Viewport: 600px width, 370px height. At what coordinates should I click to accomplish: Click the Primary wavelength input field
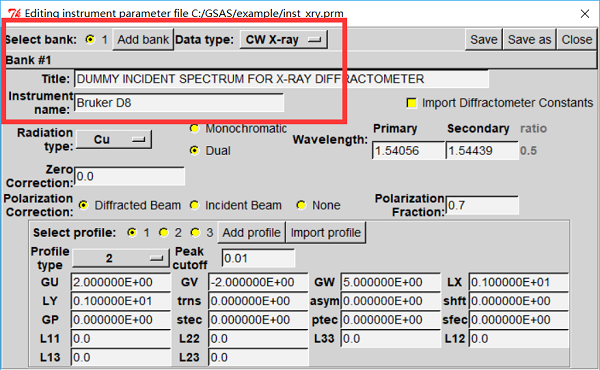pyautogui.click(x=408, y=150)
